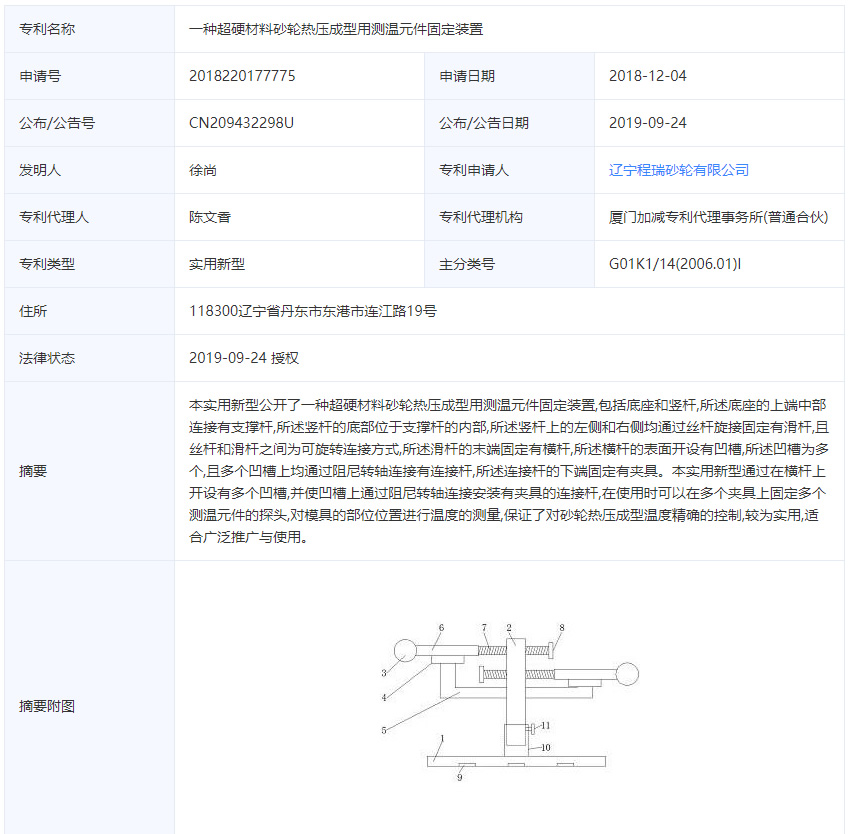
Task: Select publication date 2019-09-24 value
Action: [x=647, y=123]
